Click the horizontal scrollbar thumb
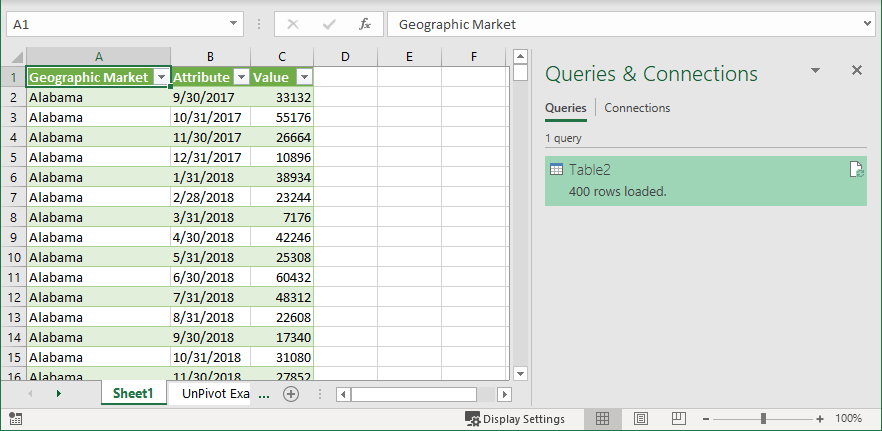This screenshot has height=431, width=882. [x=414, y=394]
